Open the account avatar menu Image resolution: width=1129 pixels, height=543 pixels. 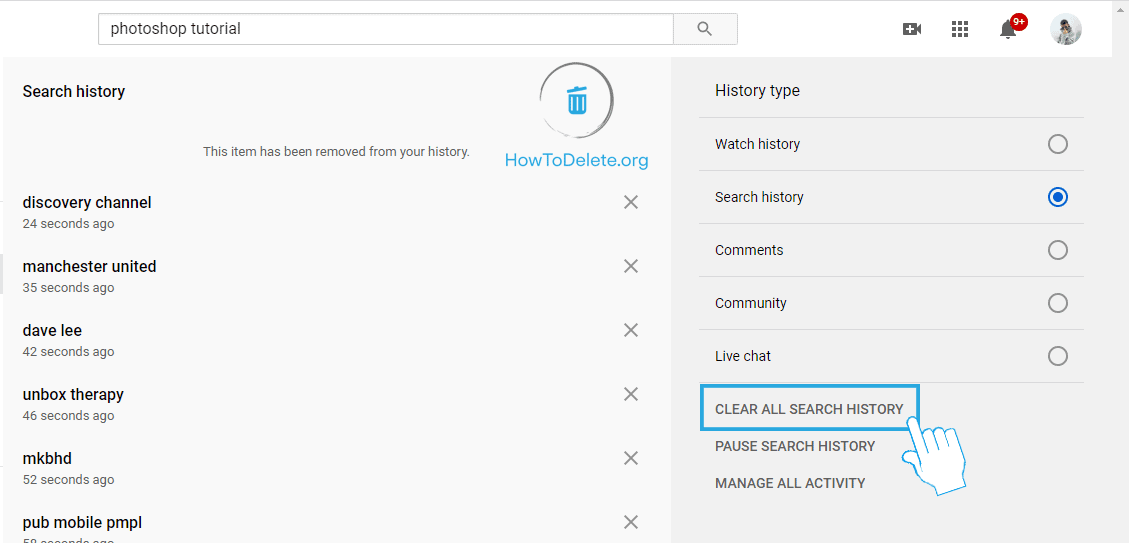pos(1066,29)
